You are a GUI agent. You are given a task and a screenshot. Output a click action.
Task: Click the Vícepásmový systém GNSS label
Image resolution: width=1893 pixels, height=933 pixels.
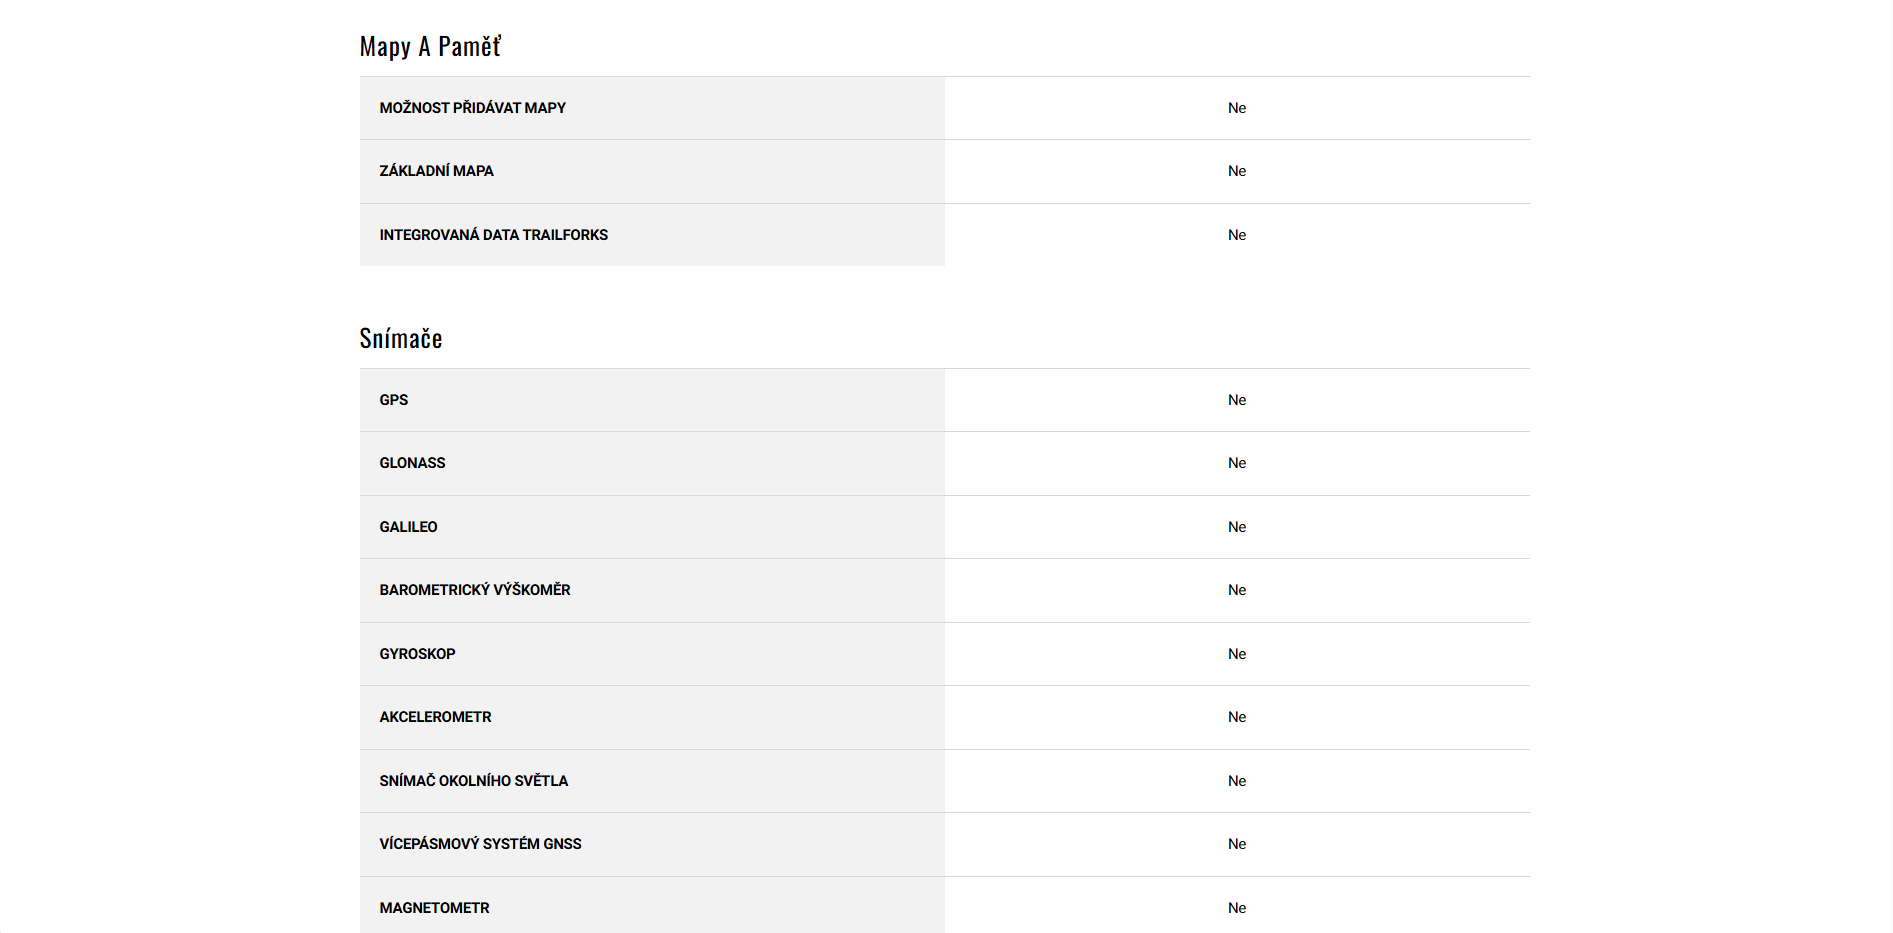pyautogui.click(x=480, y=844)
